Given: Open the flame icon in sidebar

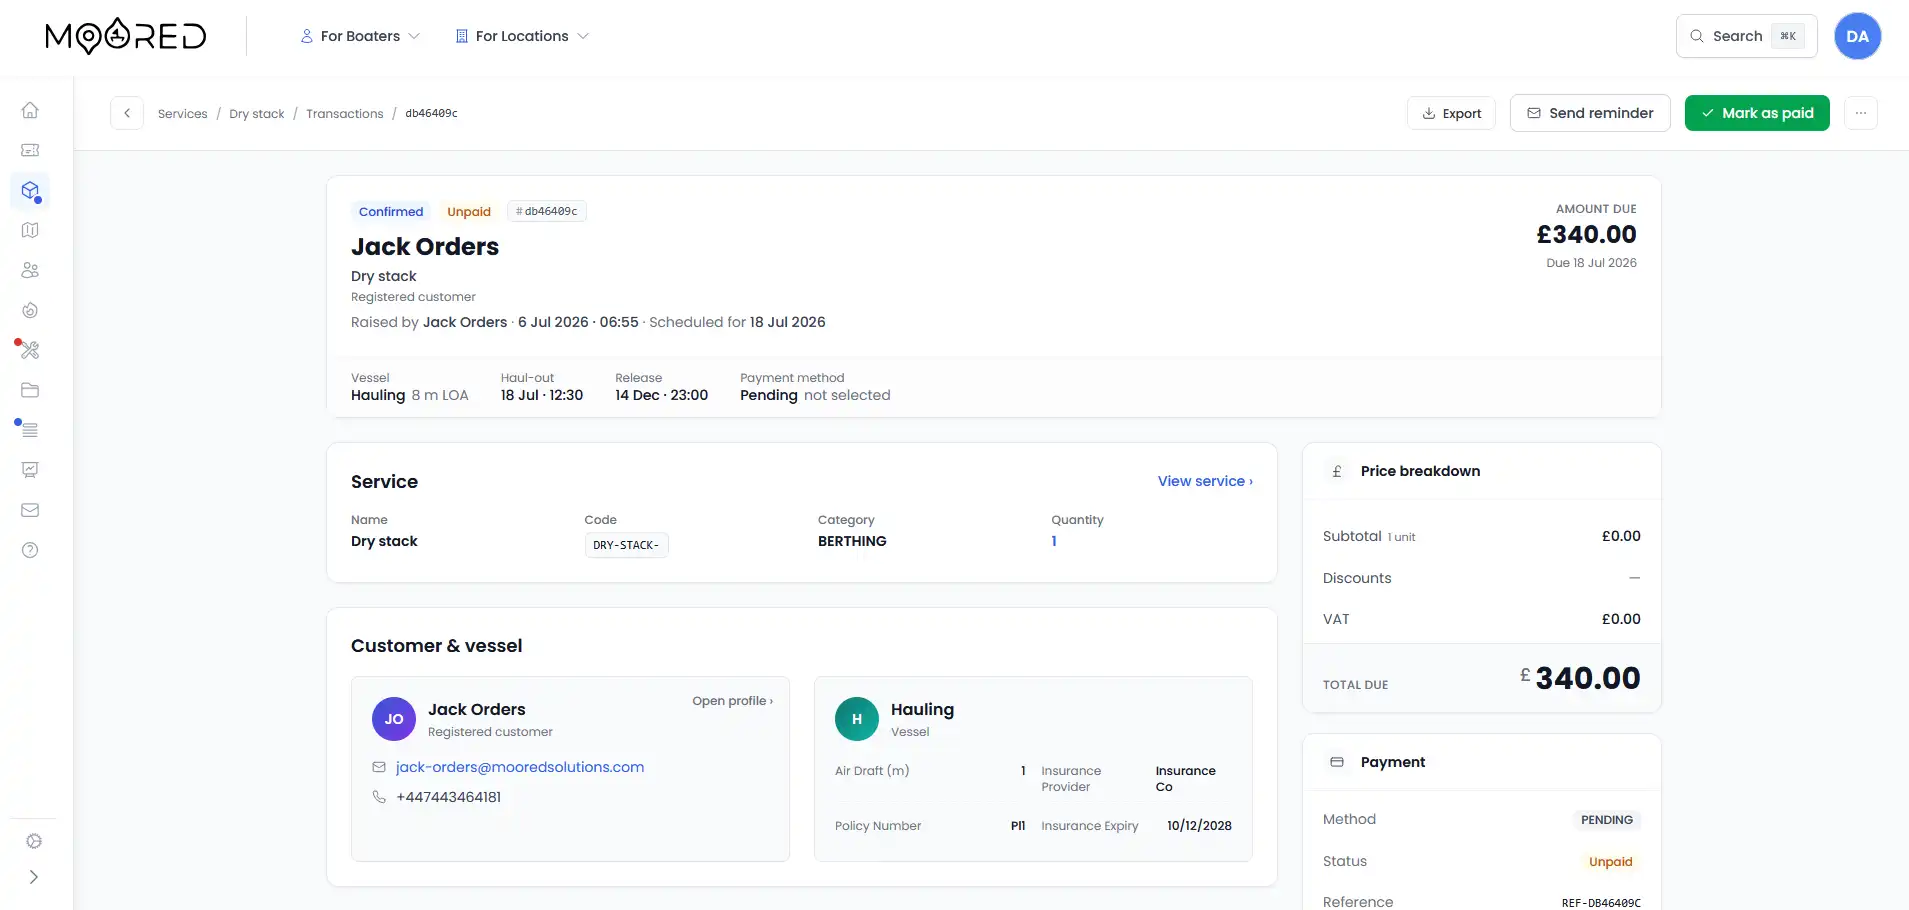Looking at the screenshot, I should 30,310.
